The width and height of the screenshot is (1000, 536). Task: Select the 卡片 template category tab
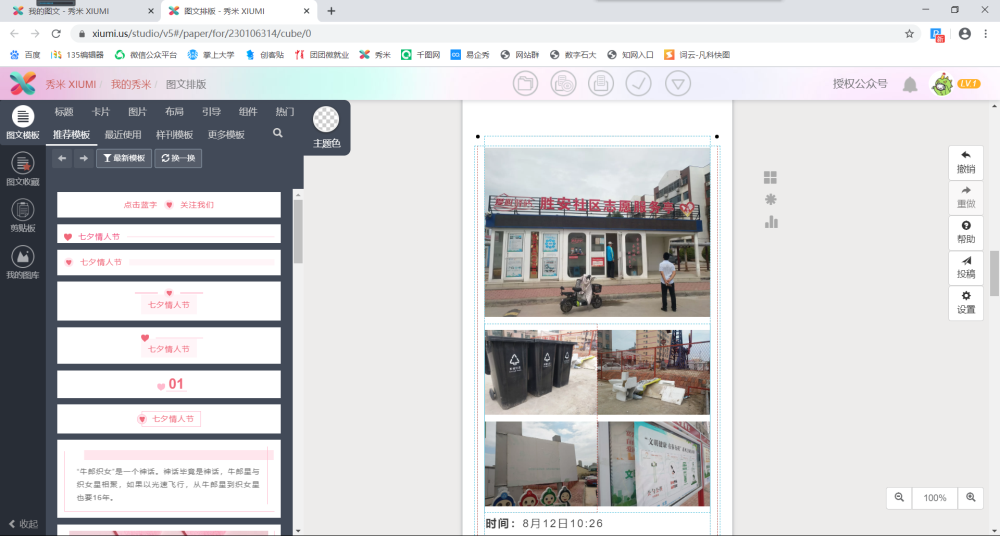[x=101, y=112]
